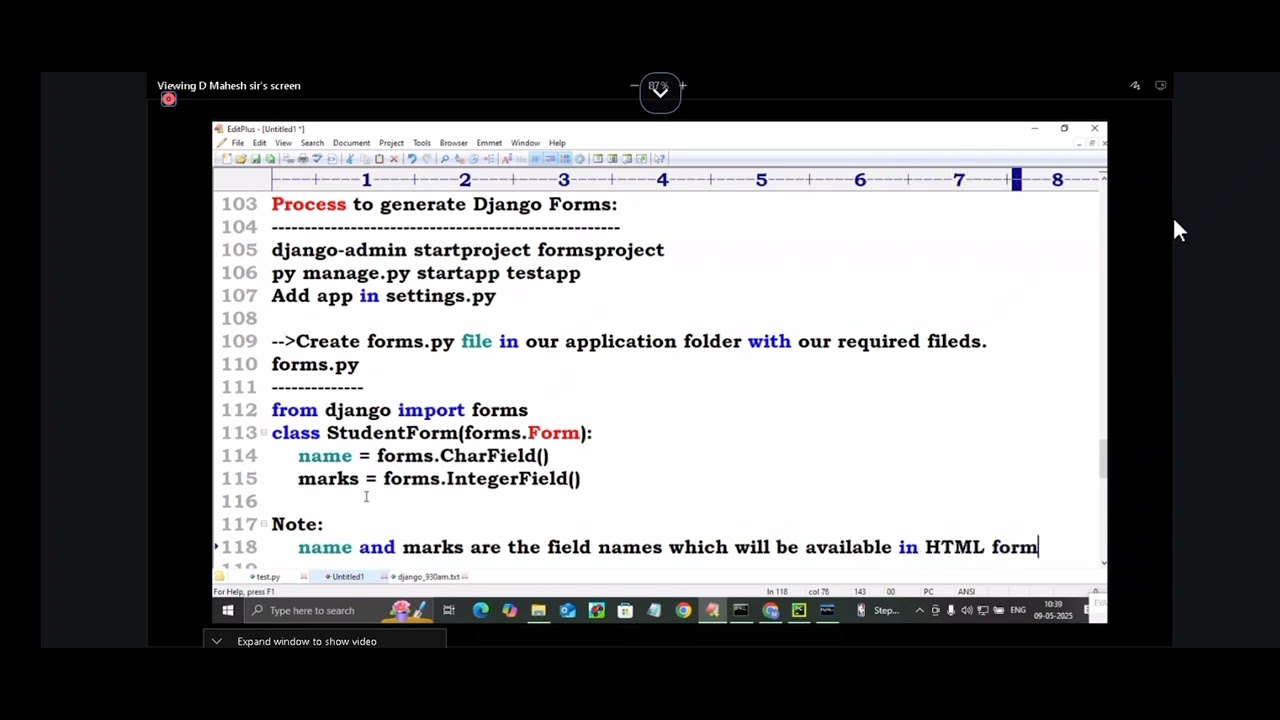
Task: Zoom out shared screen with minus button
Action: click(634, 86)
